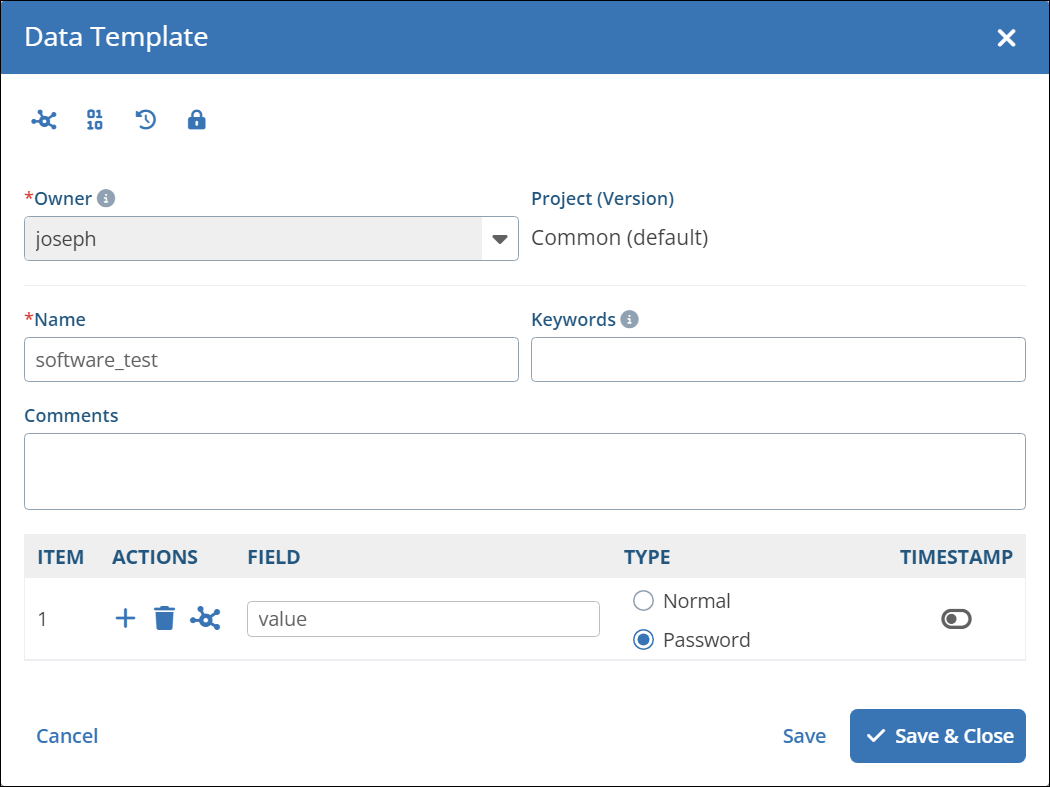The image size is (1050, 787).
Task: Click the lock permissions icon
Action: point(197,121)
